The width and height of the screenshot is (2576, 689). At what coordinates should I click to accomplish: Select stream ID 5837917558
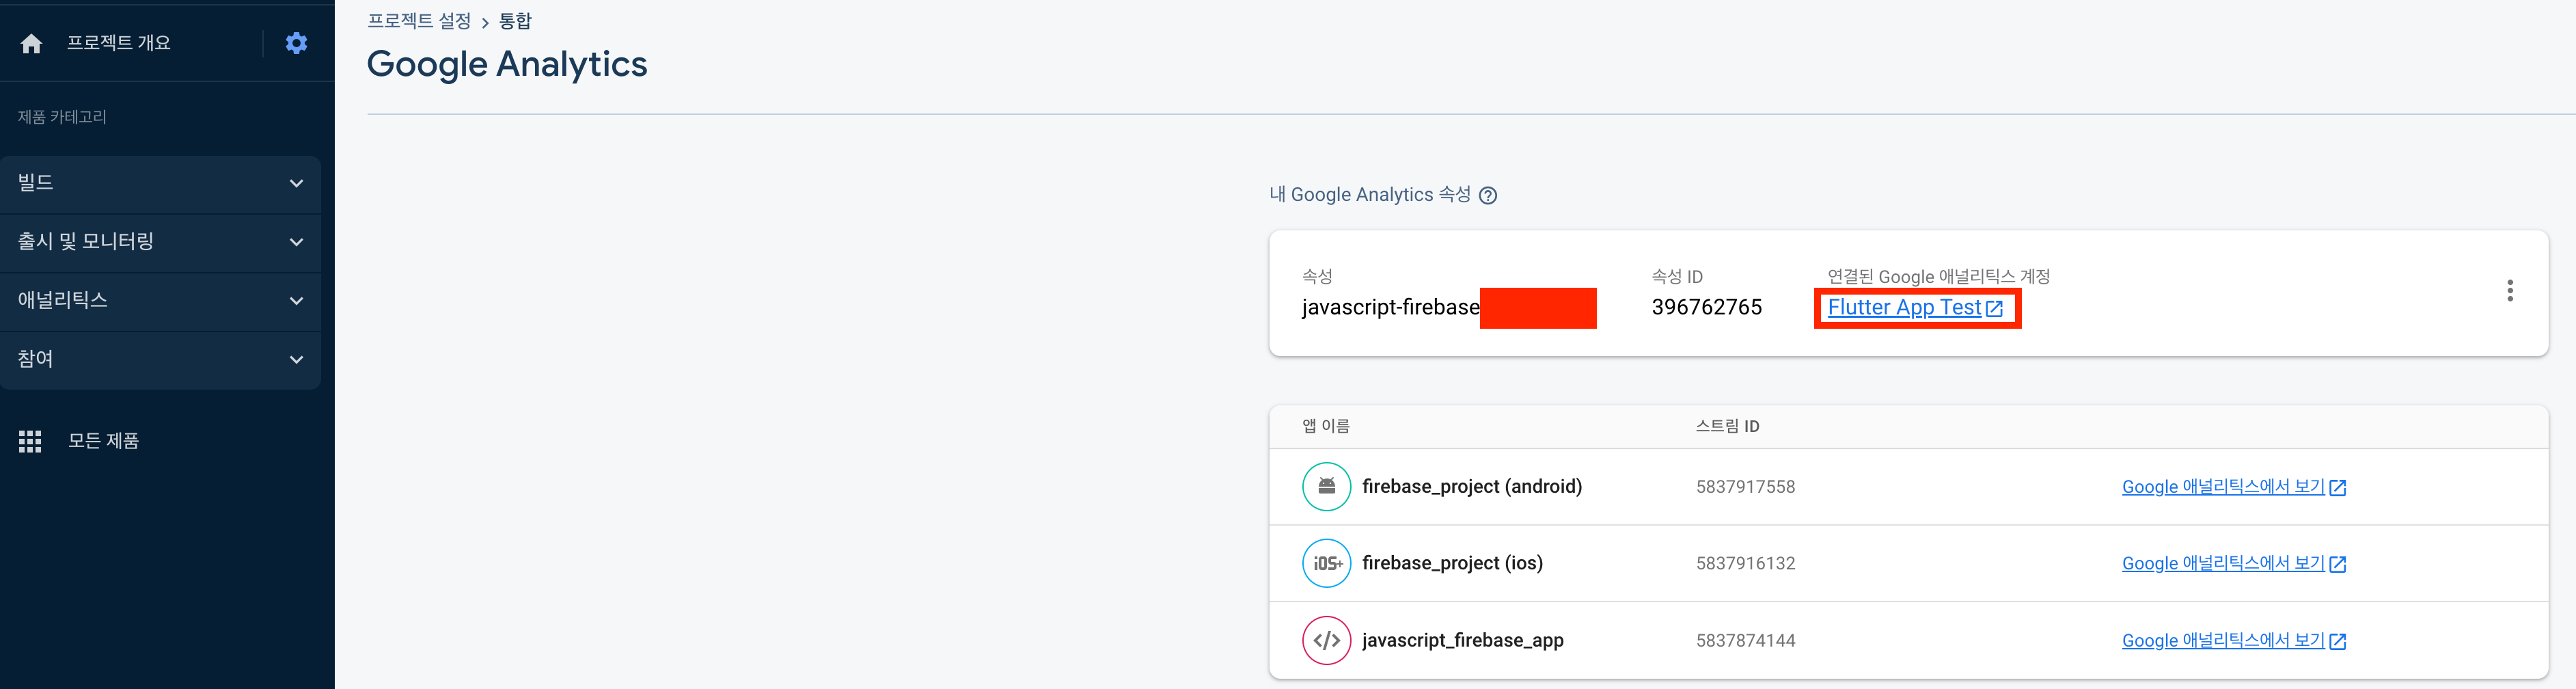(x=1745, y=487)
